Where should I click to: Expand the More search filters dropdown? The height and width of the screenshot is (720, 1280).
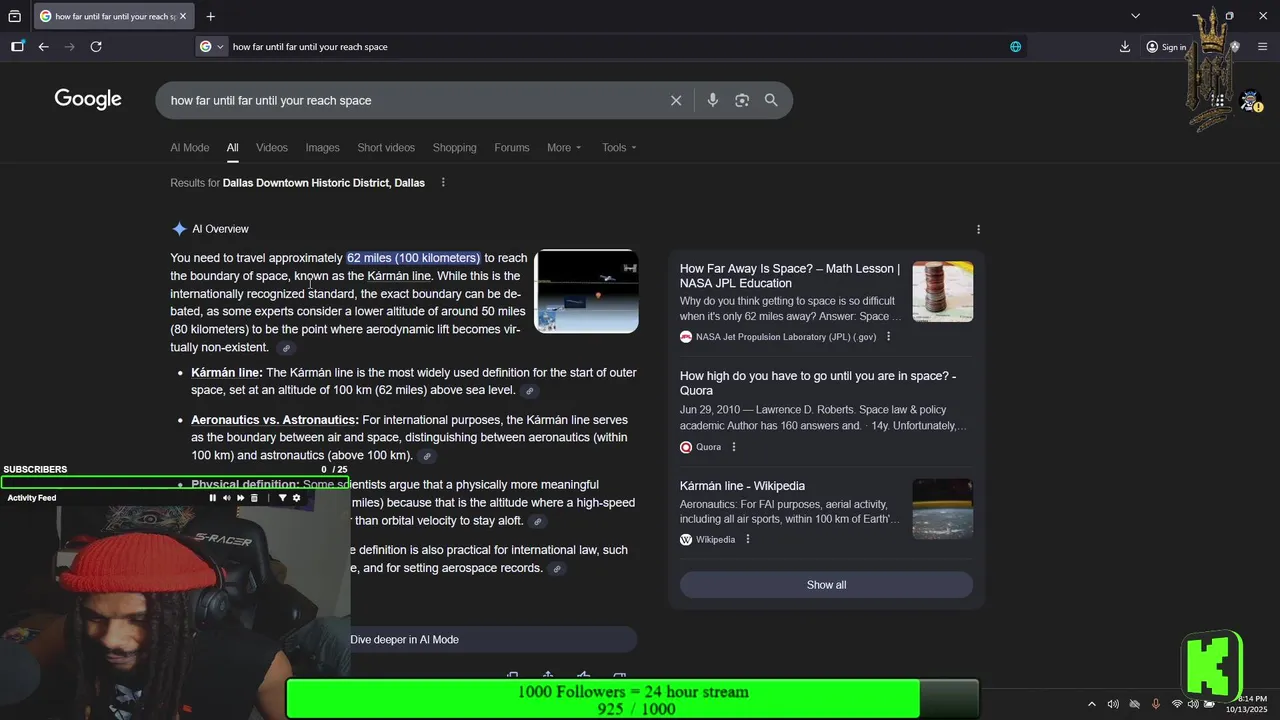(564, 147)
